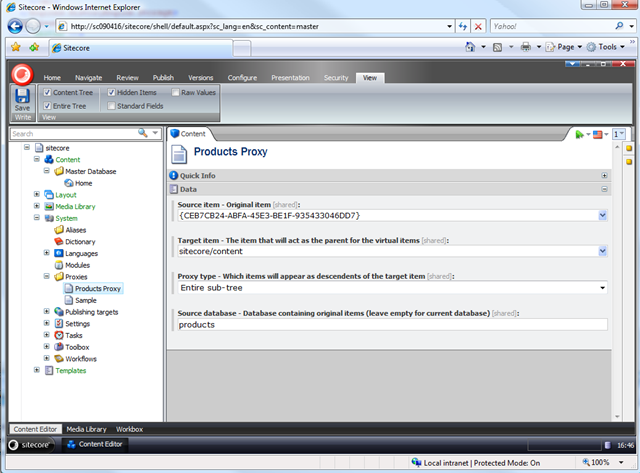Switch to the Publish ribbon tab
Screen dimensions: 640x473
[x=163, y=78]
